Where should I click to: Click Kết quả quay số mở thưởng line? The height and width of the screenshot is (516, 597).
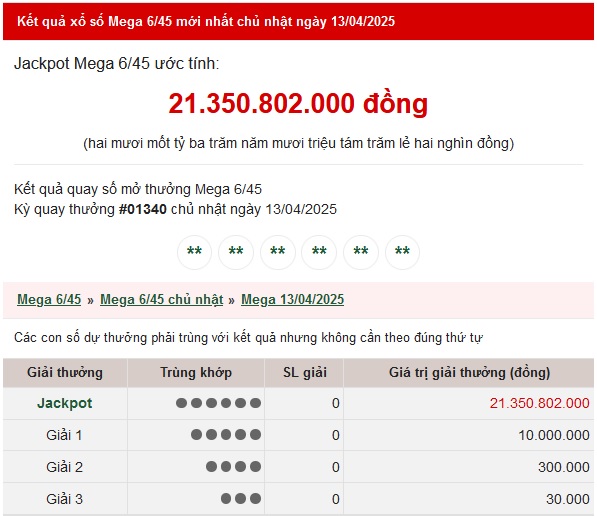pos(138,189)
